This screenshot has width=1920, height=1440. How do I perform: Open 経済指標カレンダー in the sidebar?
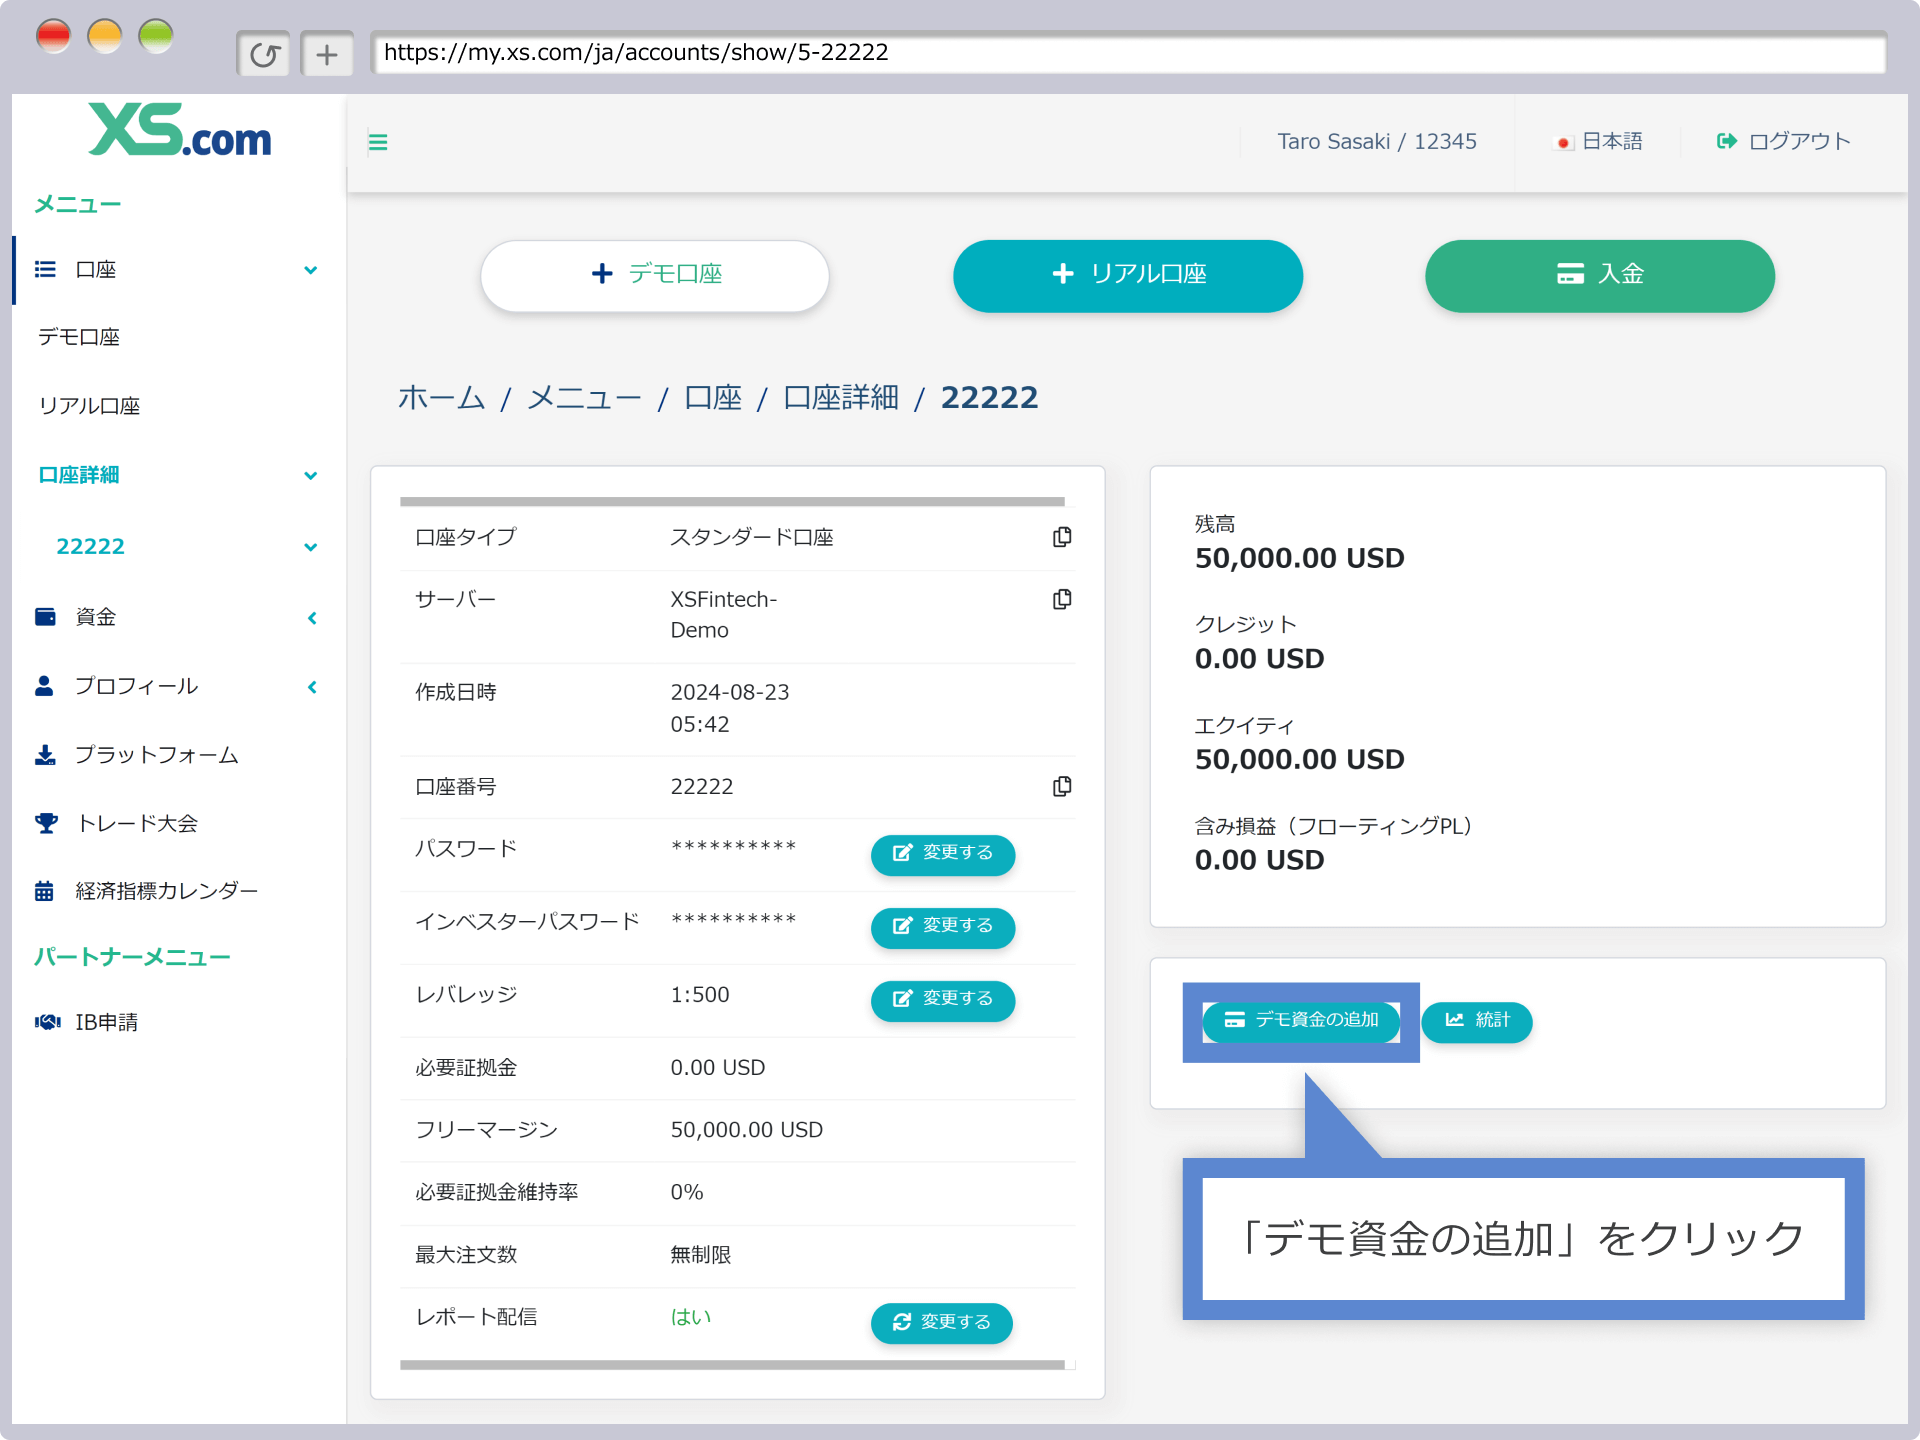(x=167, y=891)
